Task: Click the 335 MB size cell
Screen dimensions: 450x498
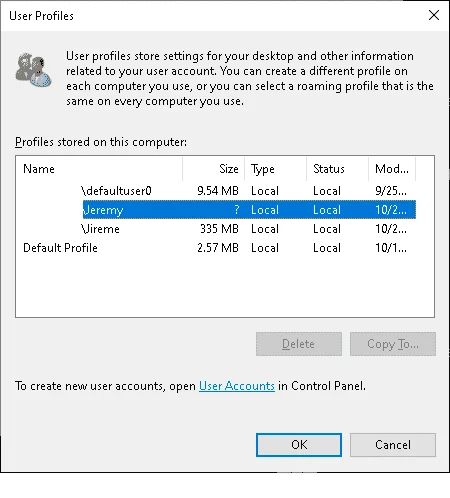Action: click(x=219, y=229)
